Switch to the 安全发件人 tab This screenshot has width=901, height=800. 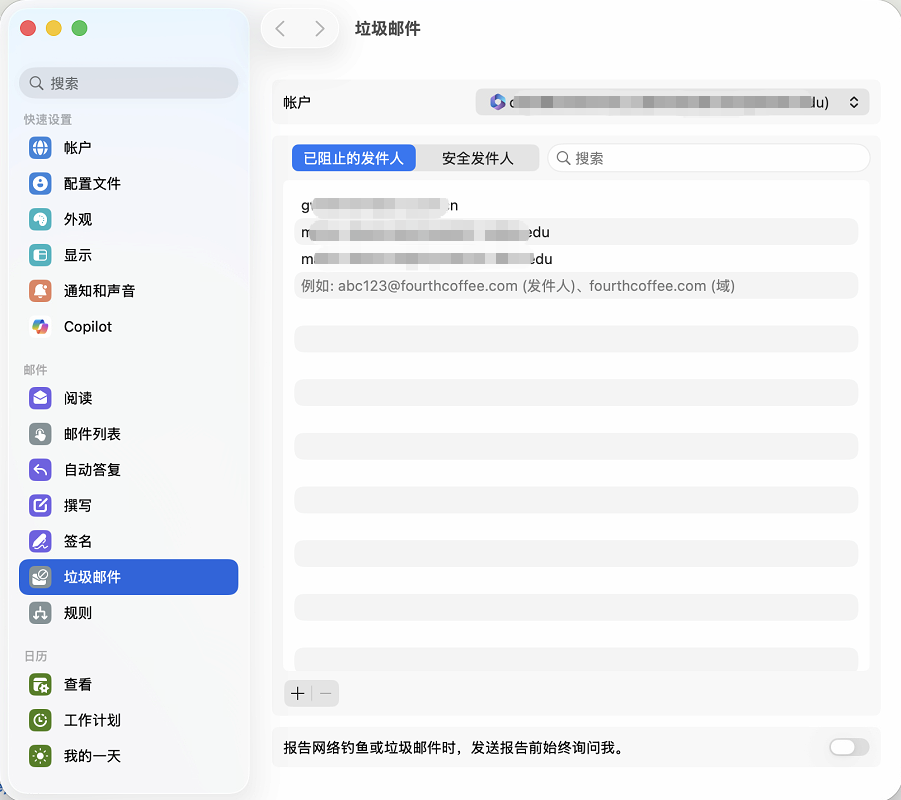point(477,158)
